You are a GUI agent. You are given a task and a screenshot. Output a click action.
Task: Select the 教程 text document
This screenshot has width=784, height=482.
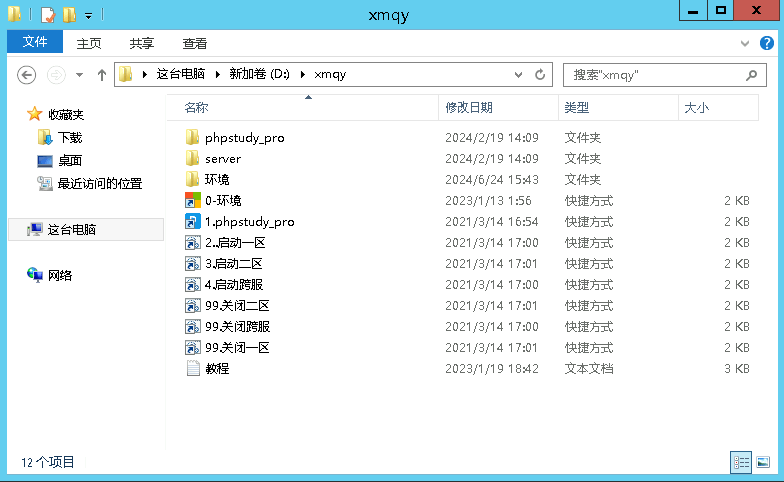(x=193, y=369)
